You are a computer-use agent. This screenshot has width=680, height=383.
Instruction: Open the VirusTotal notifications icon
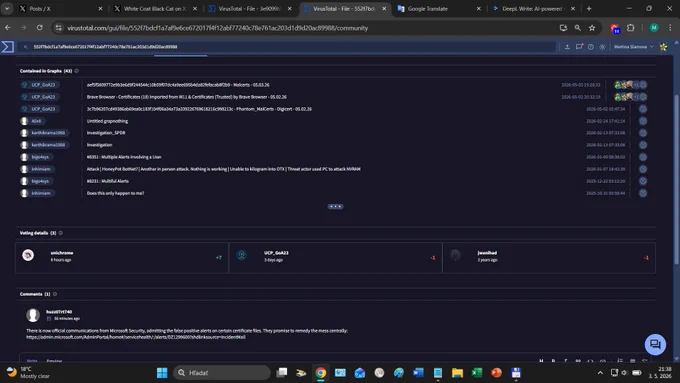579,46
